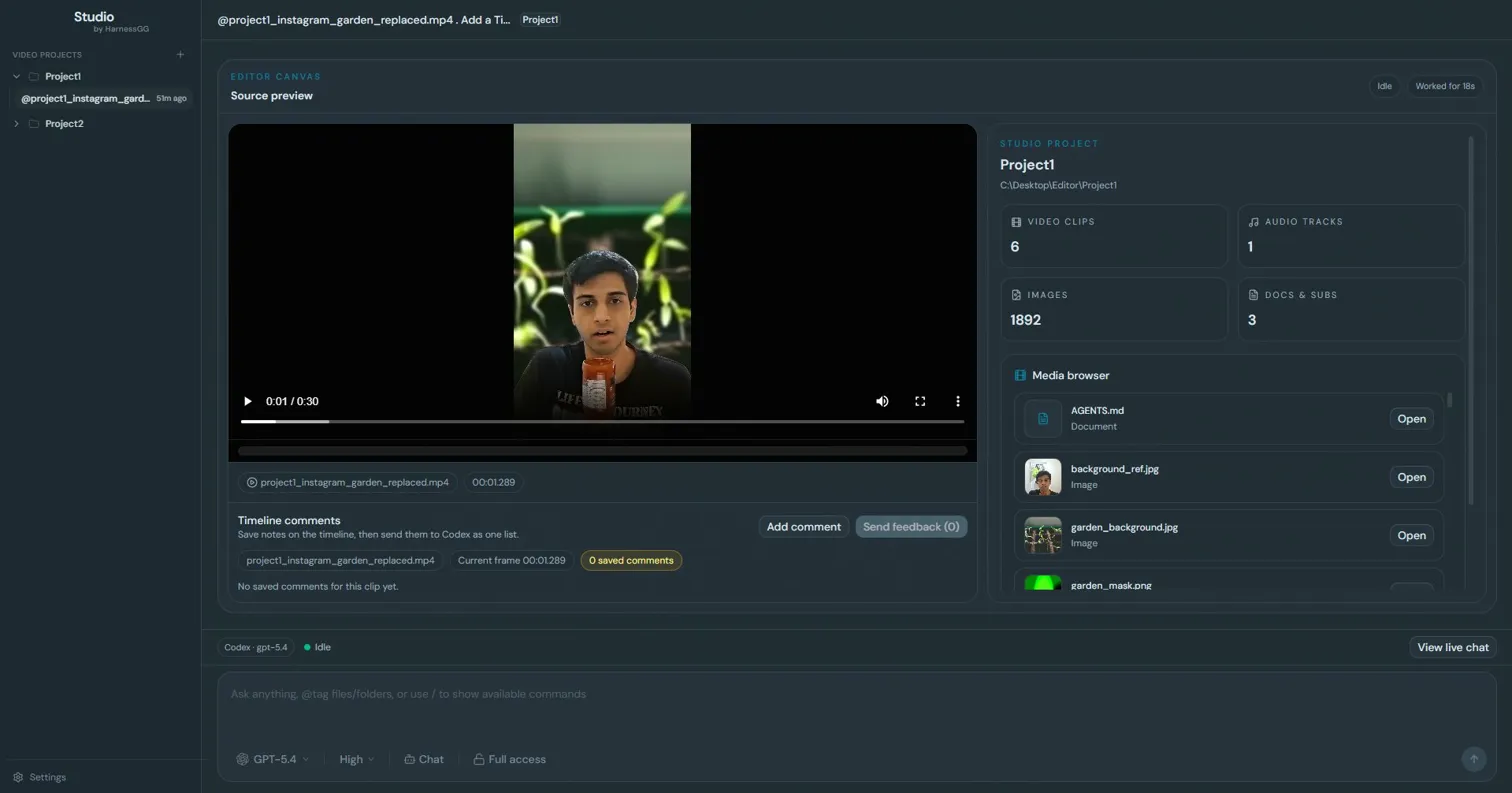The height and width of the screenshot is (793, 1512).
Task: Click the Audio Tracks music note icon
Action: click(x=1253, y=221)
